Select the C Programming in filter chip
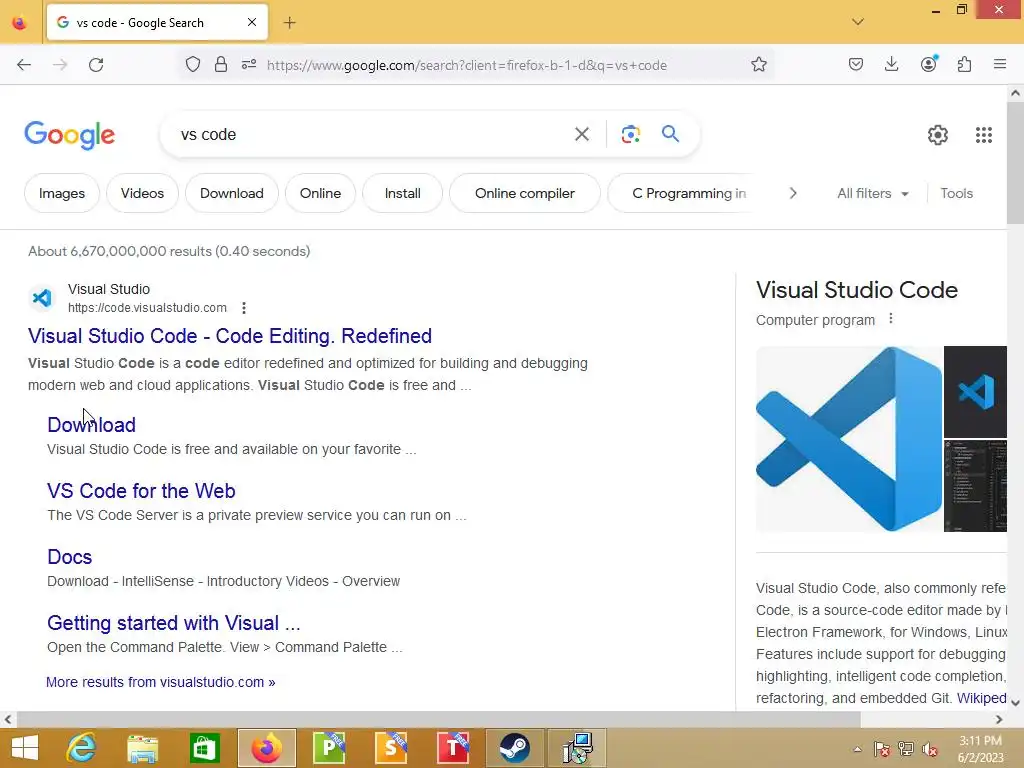 point(682,193)
